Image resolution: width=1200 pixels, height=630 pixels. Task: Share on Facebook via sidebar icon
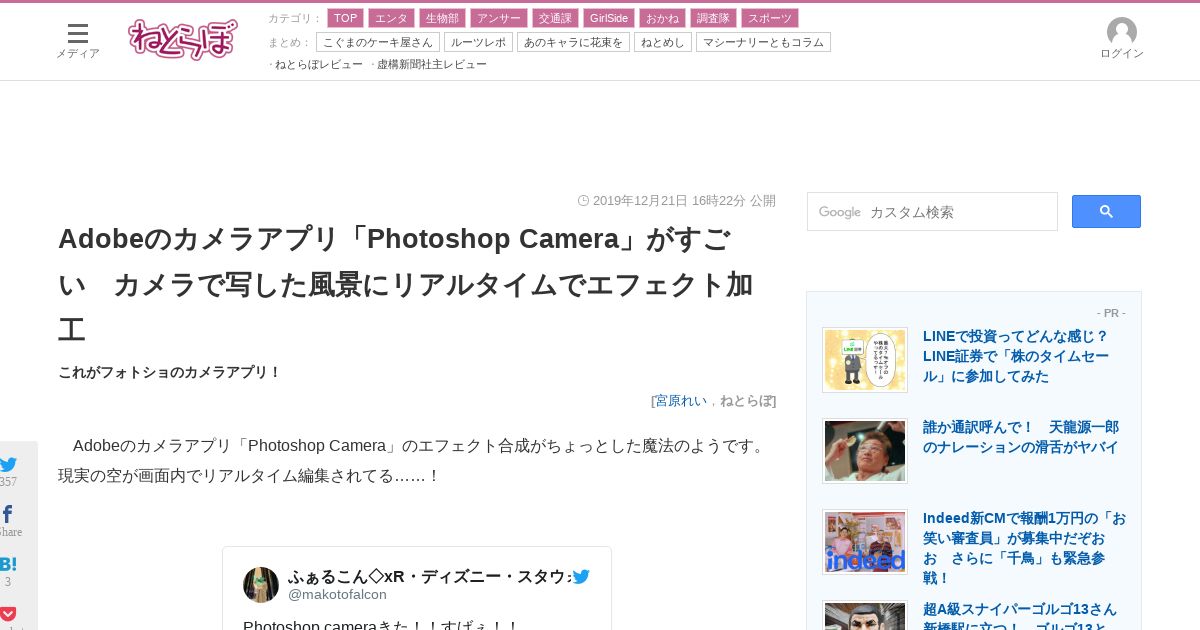pyautogui.click(x=7, y=514)
